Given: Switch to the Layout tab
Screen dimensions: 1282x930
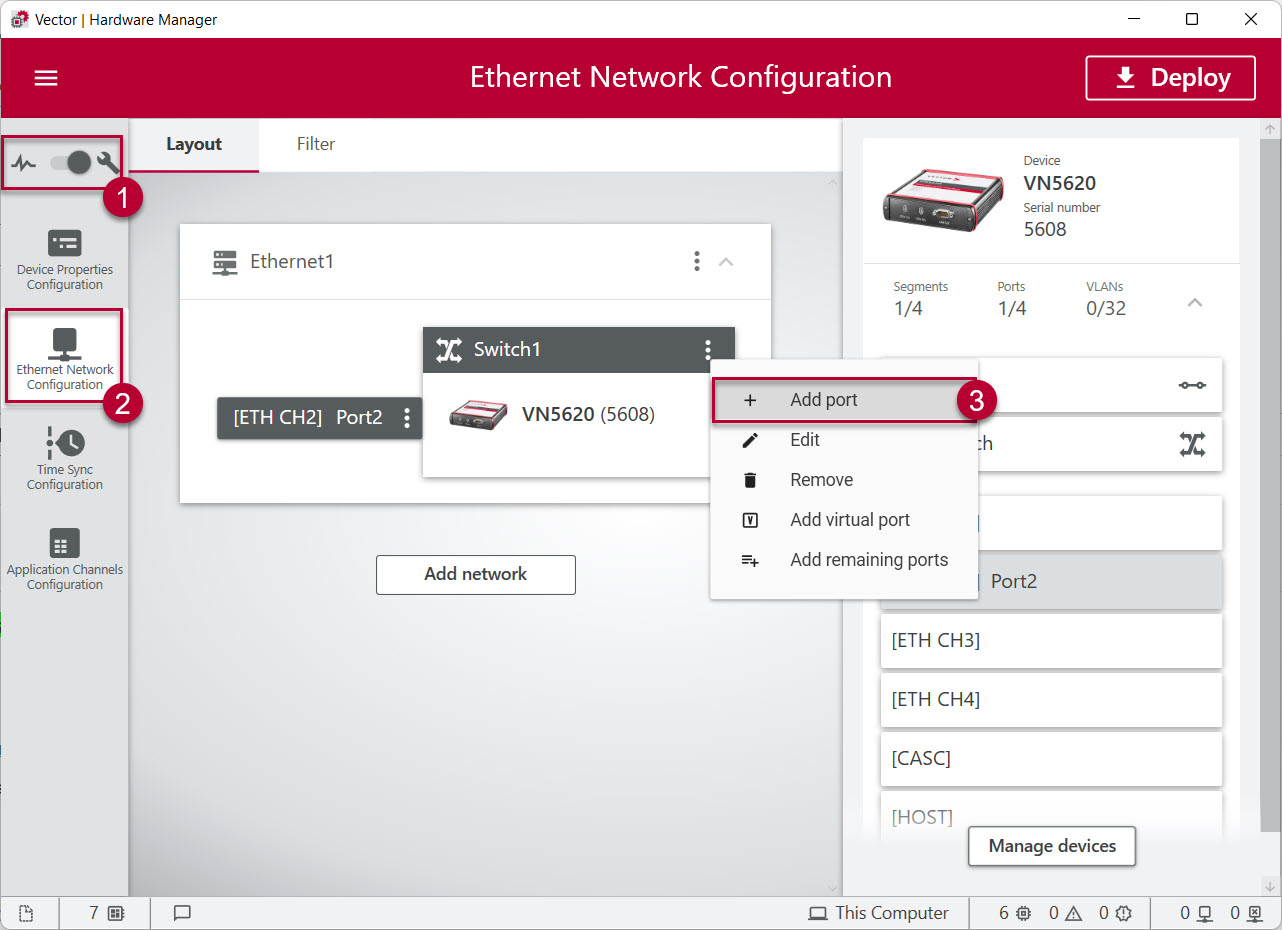Looking at the screenshot, I should 194,144.
